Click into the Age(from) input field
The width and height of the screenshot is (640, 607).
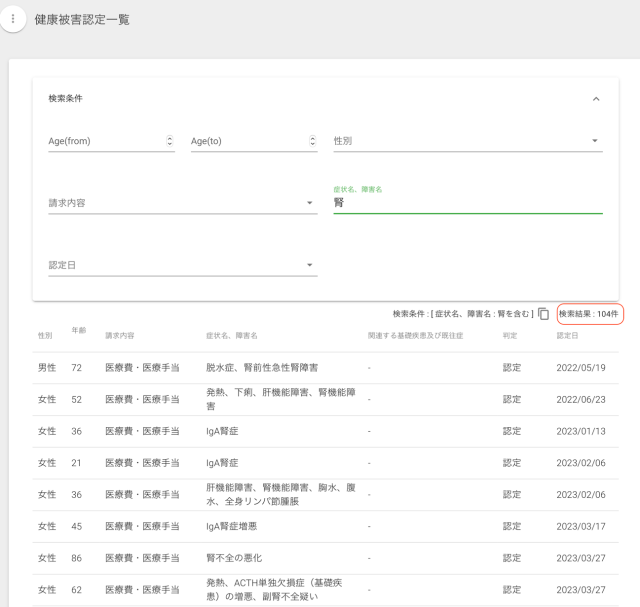click(104, 141)
